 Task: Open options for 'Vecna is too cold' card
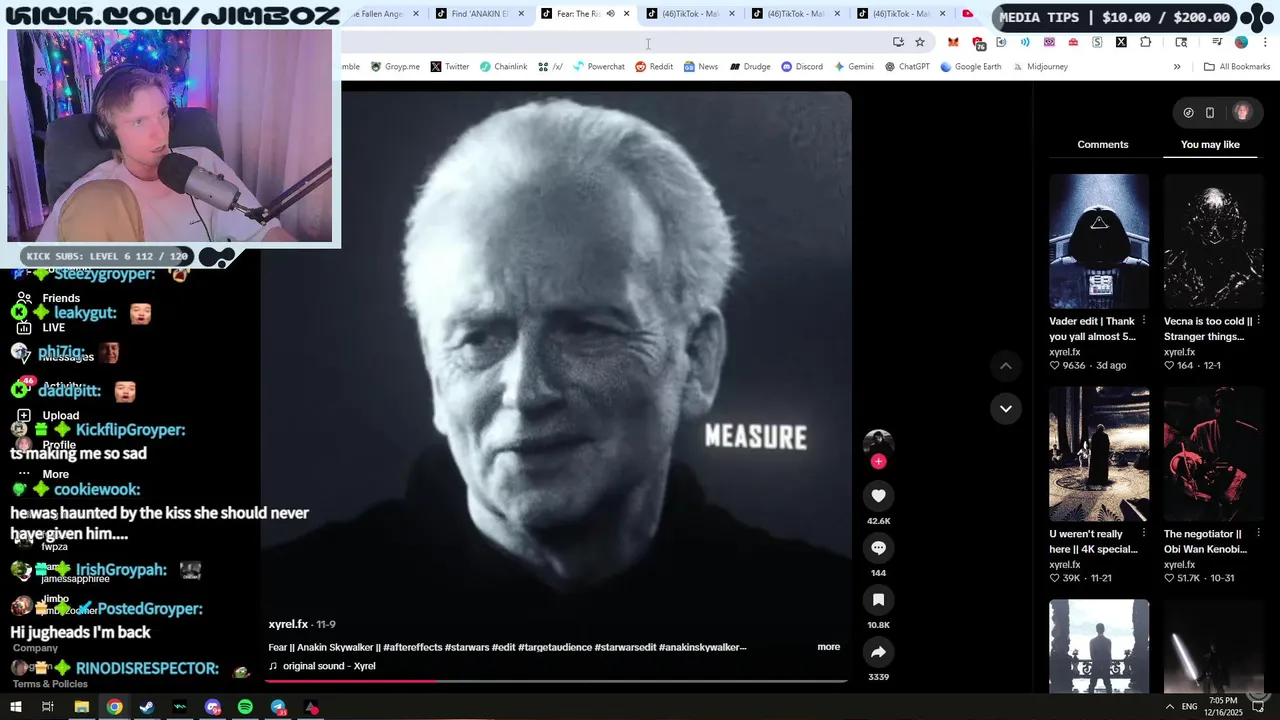point(1258,321)
